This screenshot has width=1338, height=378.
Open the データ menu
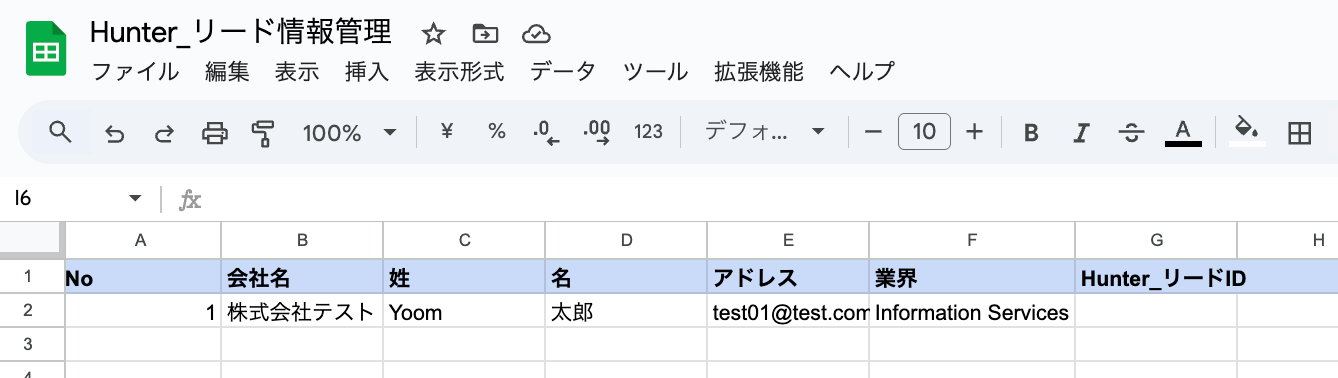(x=563, y=72)
